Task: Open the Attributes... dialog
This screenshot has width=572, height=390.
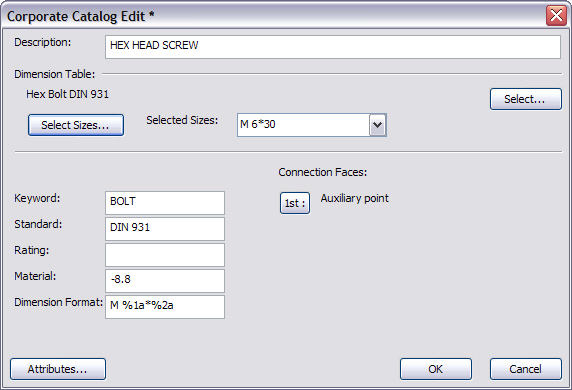Action: pos(58,369)
